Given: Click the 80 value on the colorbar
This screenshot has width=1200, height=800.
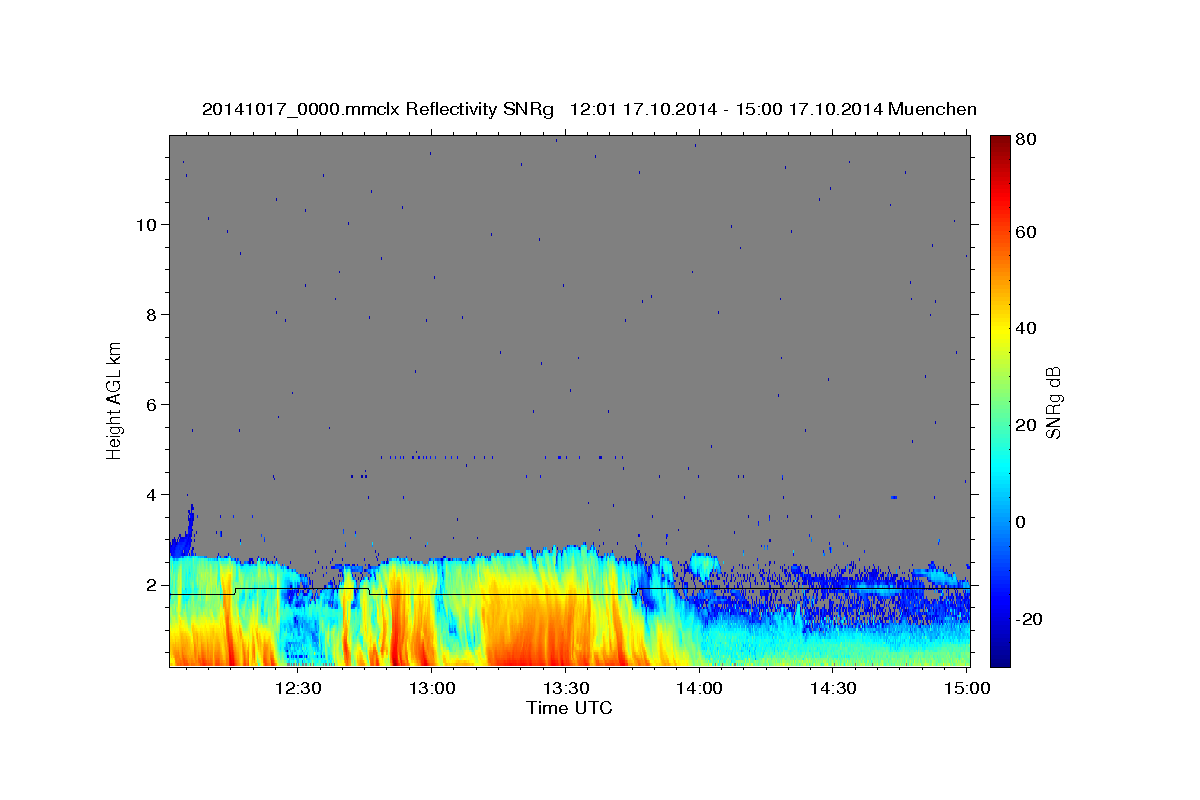Looking at the screenshot, I should point(1028,140).
